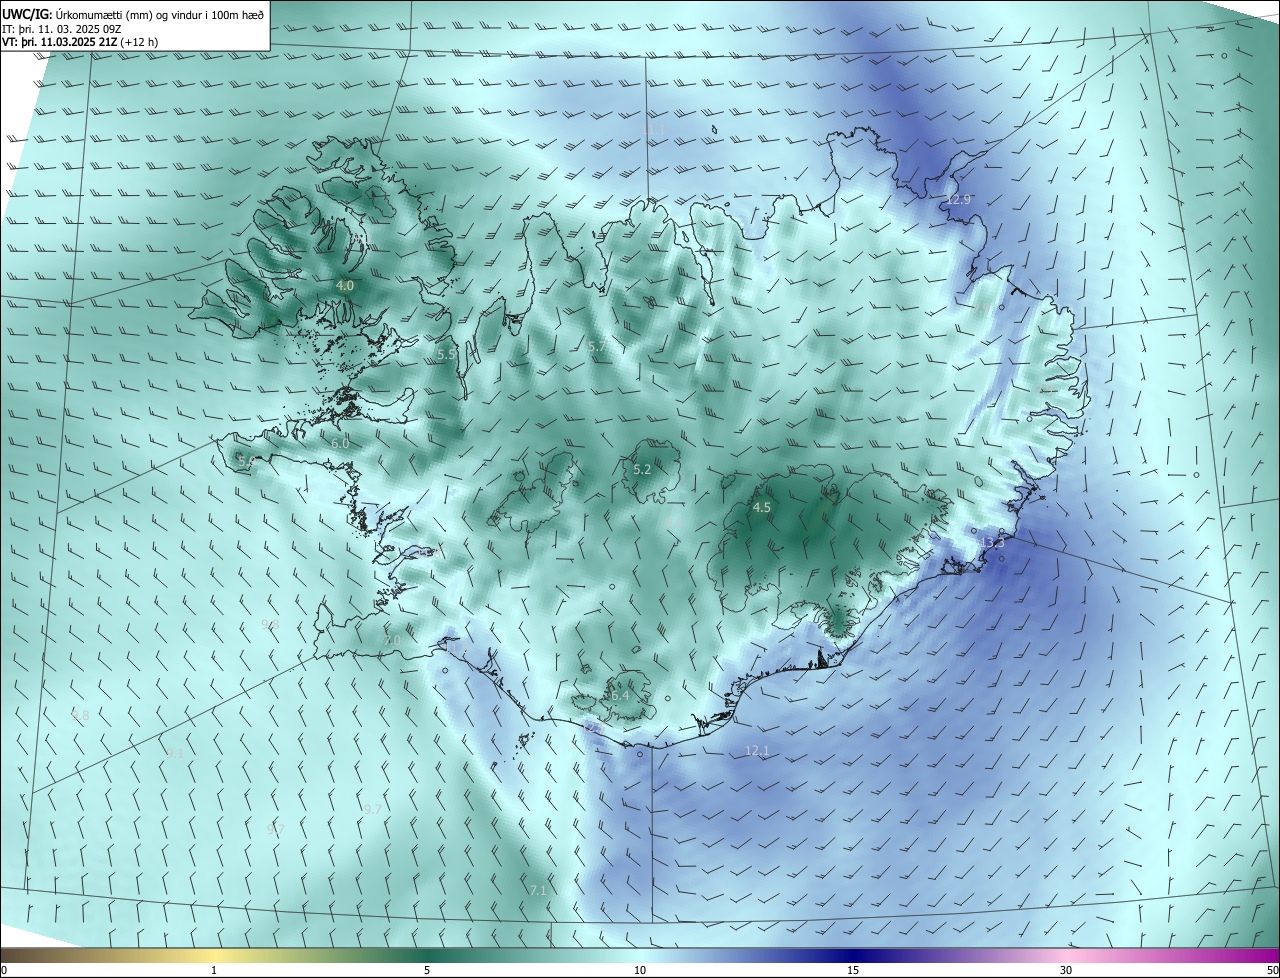Image resolution: width=1280 pixels, height=978 pixels.
Task: Click the 4.0 value over the Westfjords
Action: pyautogui.click(x=345, y=286)
